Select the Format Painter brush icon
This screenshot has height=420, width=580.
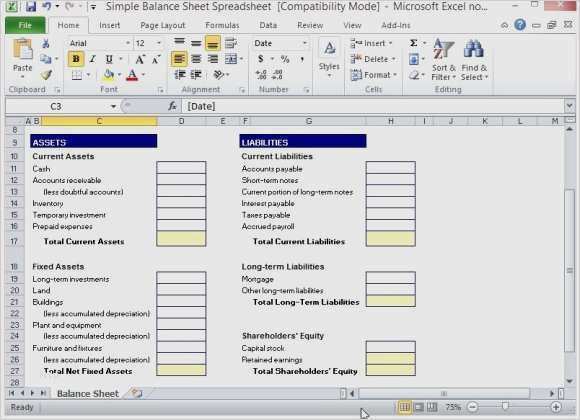click(46, 75)
